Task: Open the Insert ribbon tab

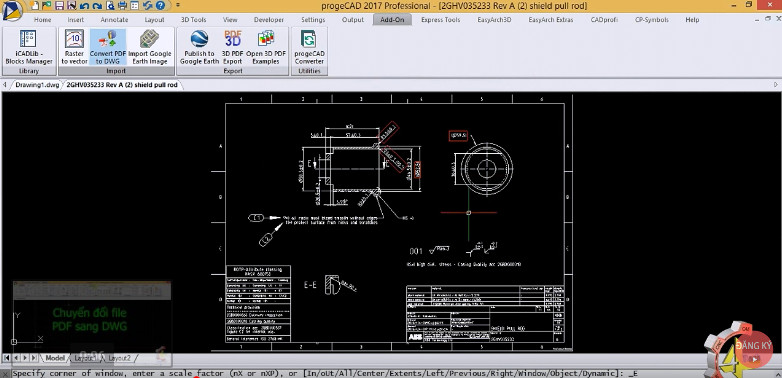Action: tap(76, 20)
